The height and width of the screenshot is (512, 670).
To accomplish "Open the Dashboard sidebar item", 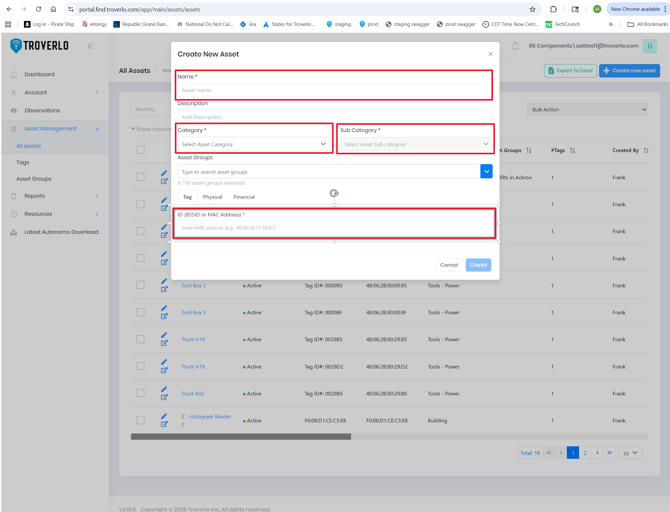I will [39, 74].
